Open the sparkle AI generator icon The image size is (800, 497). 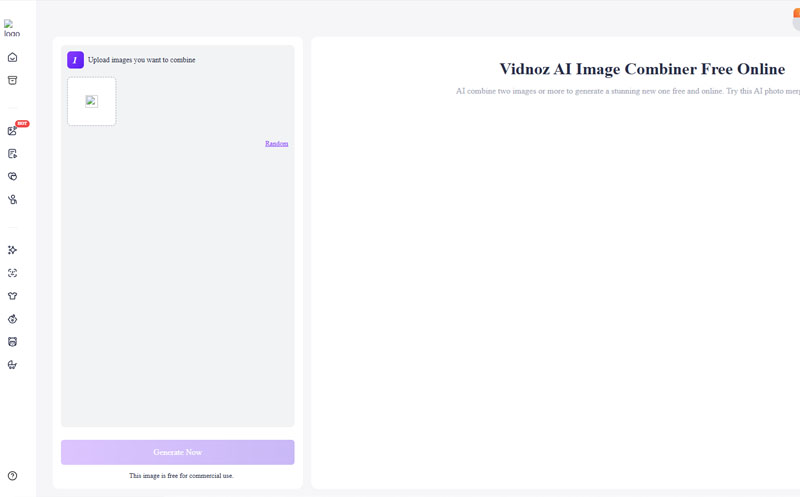point(13,250)
